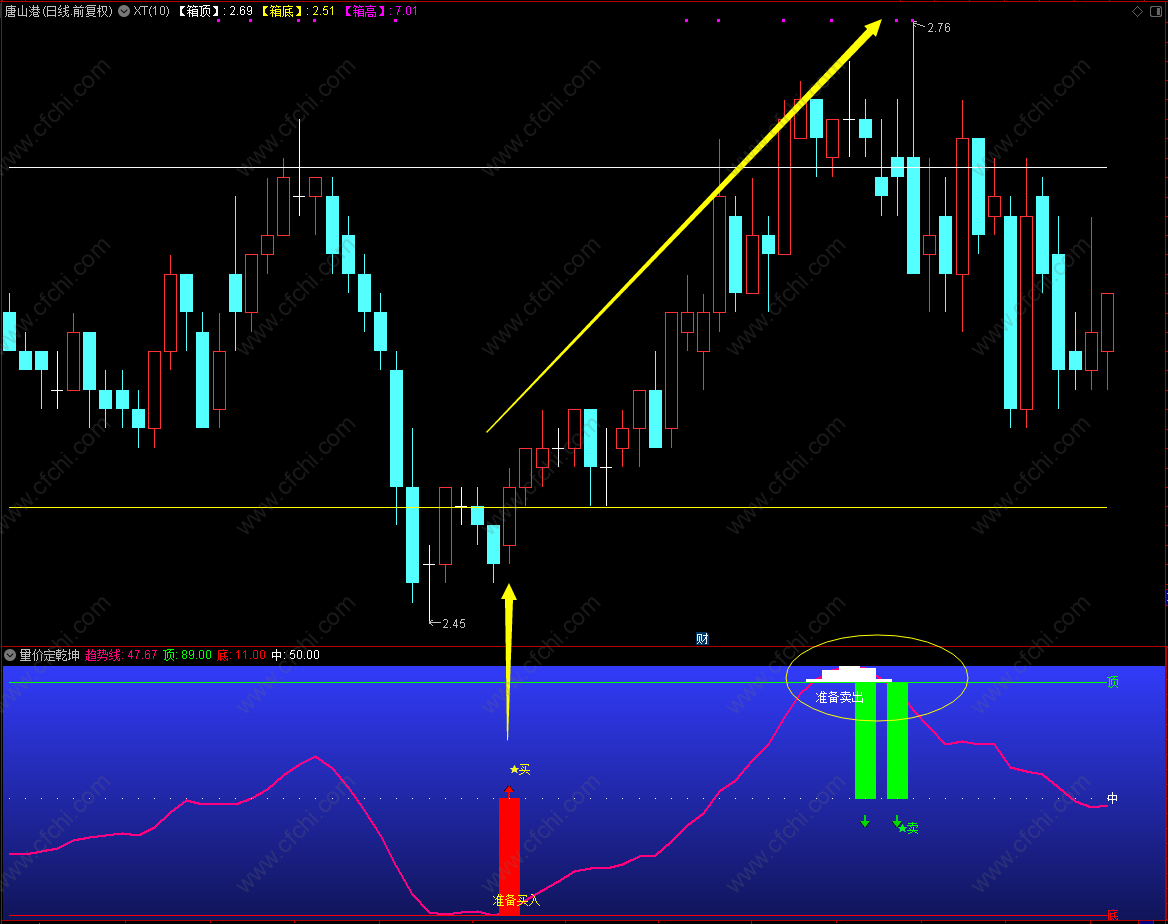Click the ★买 buy signal marker
Image resolution: width=1168 pixels, height=924 pixels.
pos(520,769)
